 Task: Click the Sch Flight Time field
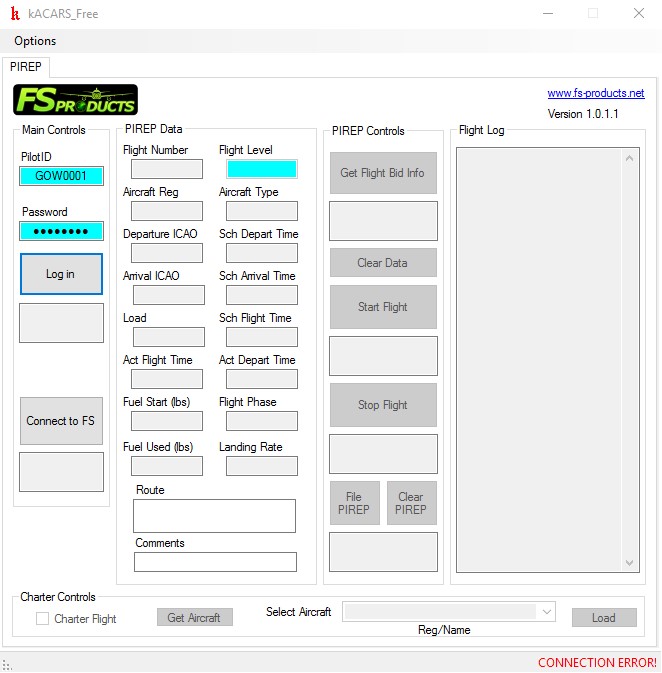pyautogui.click(x=262, y=337)
